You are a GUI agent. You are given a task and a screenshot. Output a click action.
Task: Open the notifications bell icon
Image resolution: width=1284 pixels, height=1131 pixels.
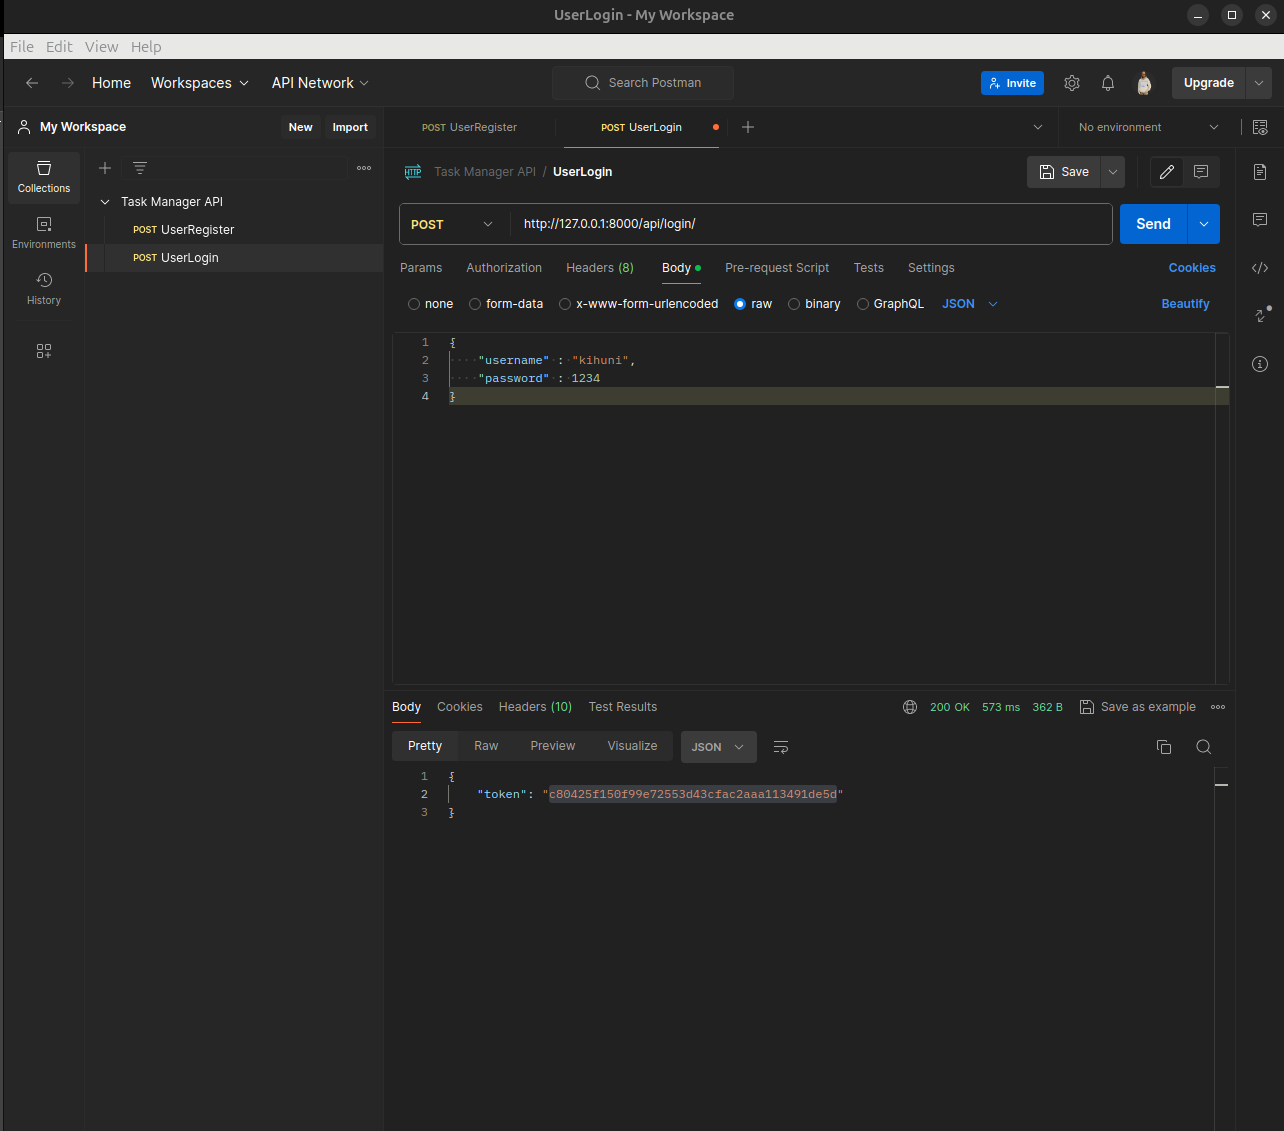pos(1108,83)
